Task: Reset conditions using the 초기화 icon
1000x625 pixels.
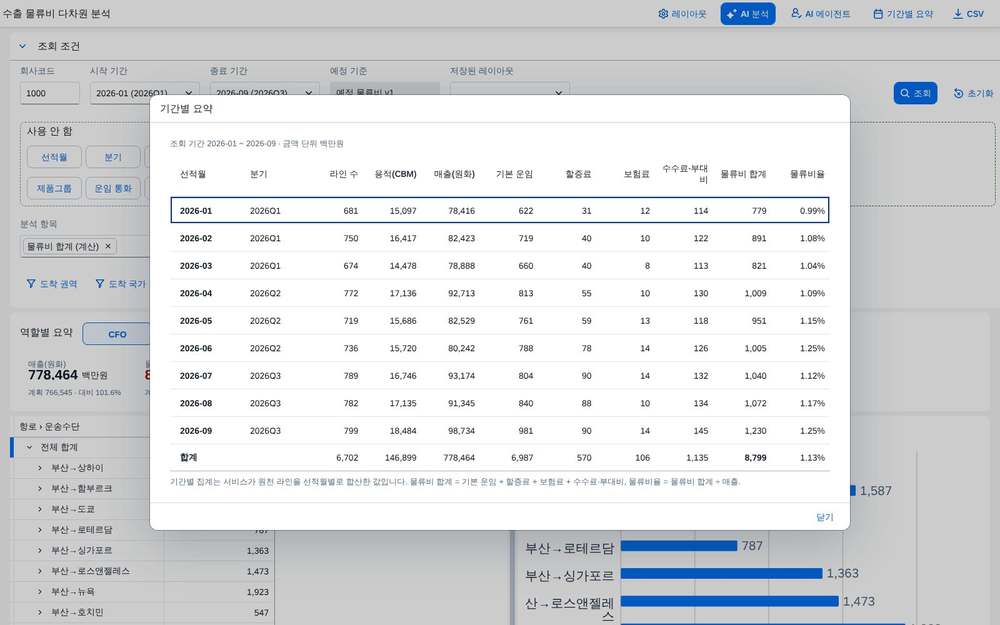Action: pyautogui.click(x=973, y=93)
